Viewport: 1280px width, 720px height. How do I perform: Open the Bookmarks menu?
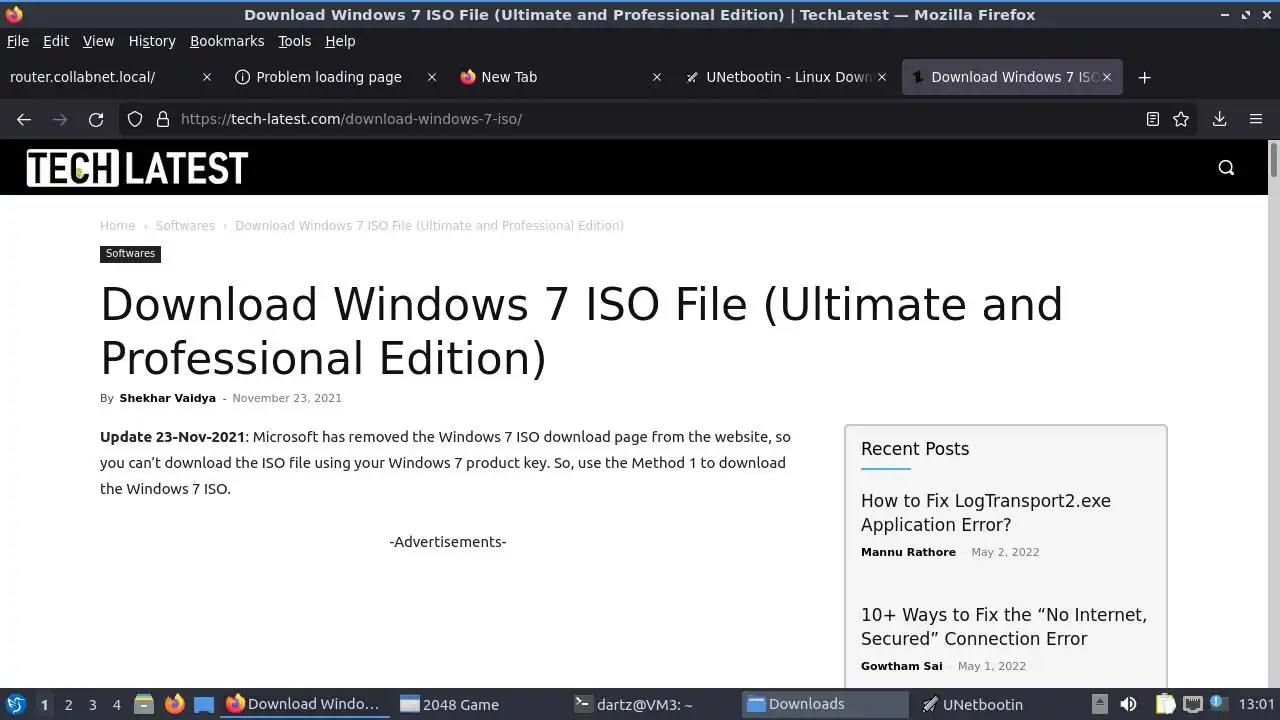pyautogui.click(x=227, y=41)
